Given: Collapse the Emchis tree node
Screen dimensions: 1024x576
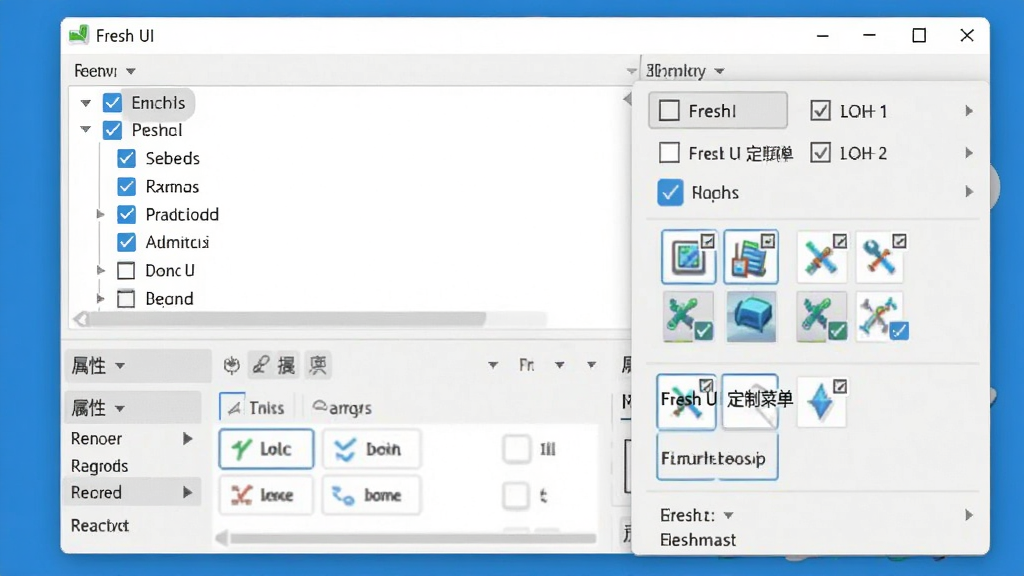Looking at the screenshot, I should (86, 103).
